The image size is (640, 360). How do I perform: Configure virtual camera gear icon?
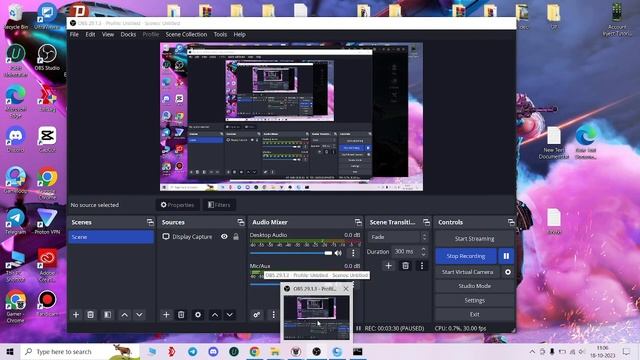pos(508,272)
